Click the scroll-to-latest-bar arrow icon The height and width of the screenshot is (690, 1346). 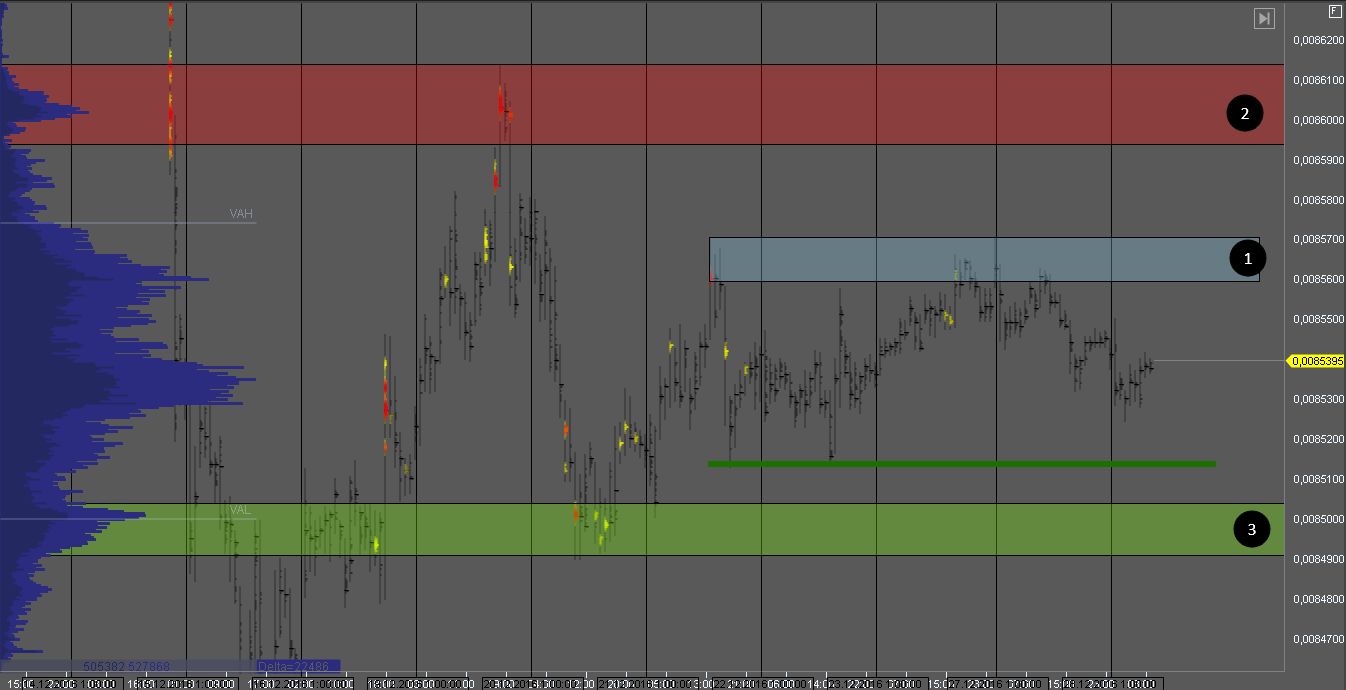[1264, 18]
